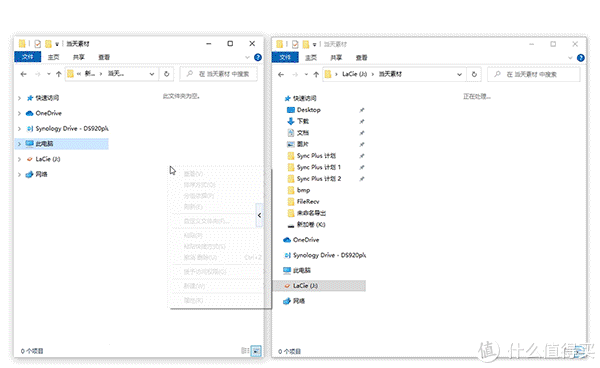Select 快速访问 in left window
The height and width of the screenshot is (368, 600).
point(42,98)
